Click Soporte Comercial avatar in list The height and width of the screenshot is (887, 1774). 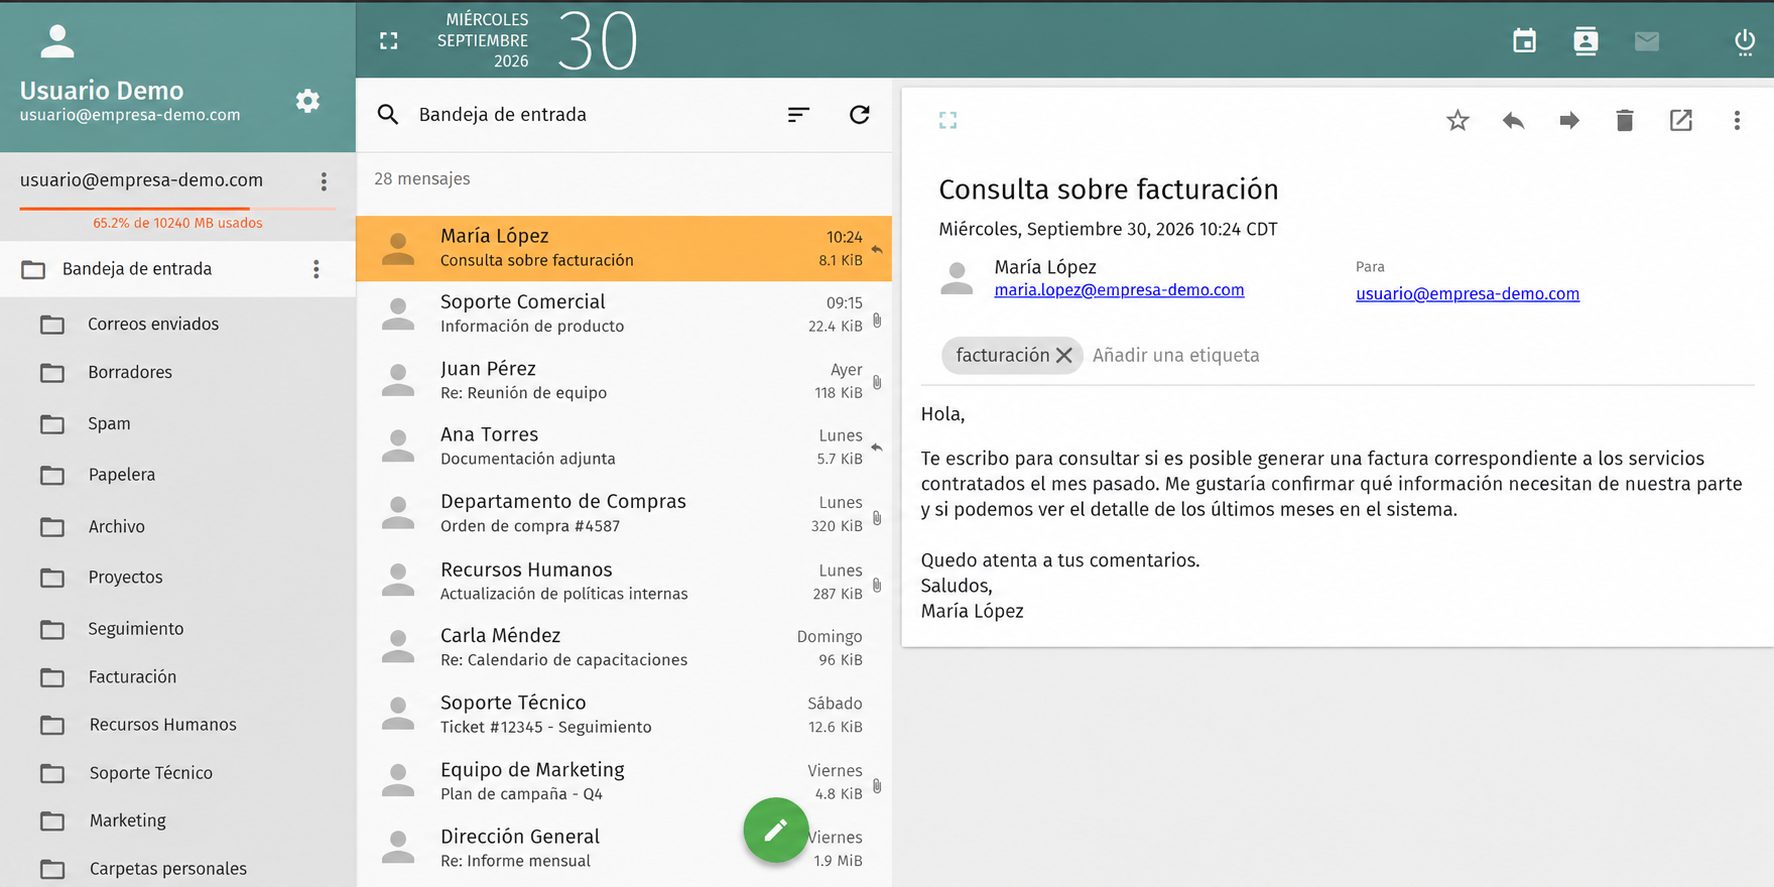pyautogui.click(x=398, y=314)
